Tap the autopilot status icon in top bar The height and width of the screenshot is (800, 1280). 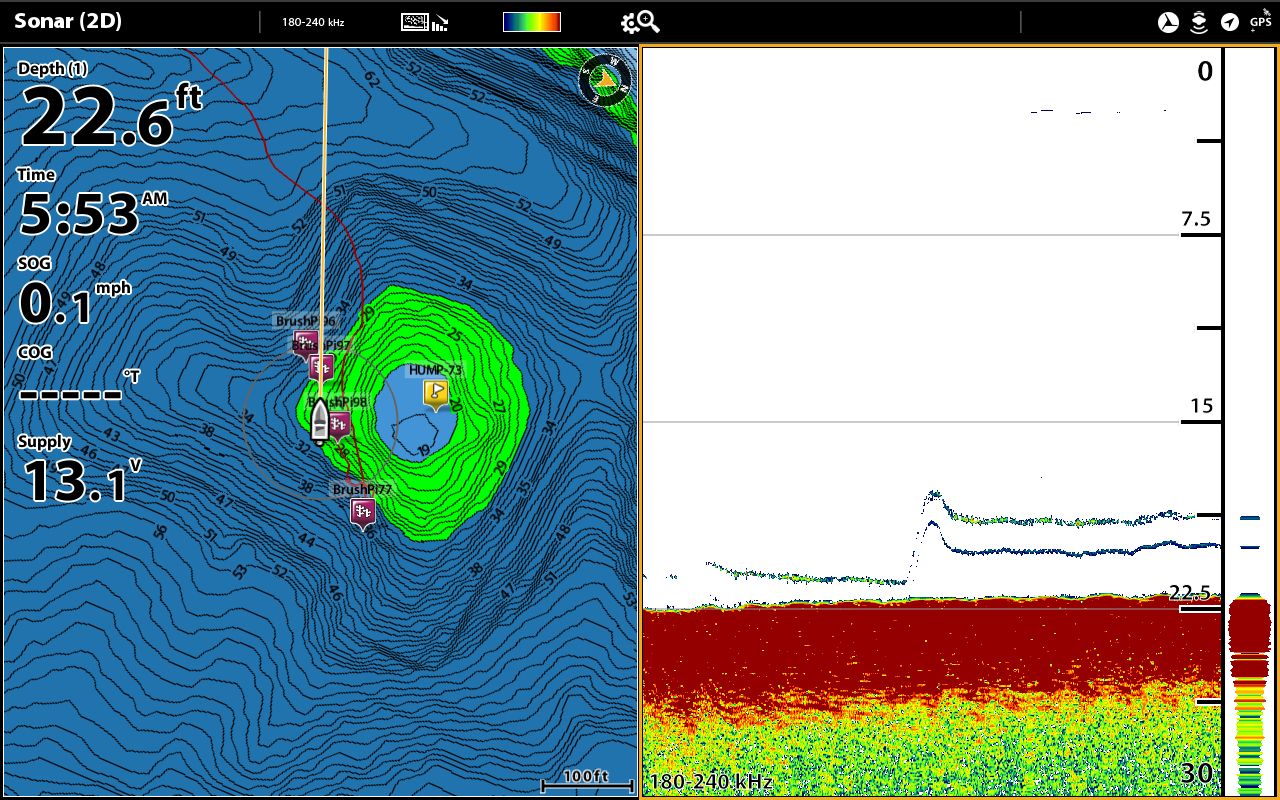1168,22
